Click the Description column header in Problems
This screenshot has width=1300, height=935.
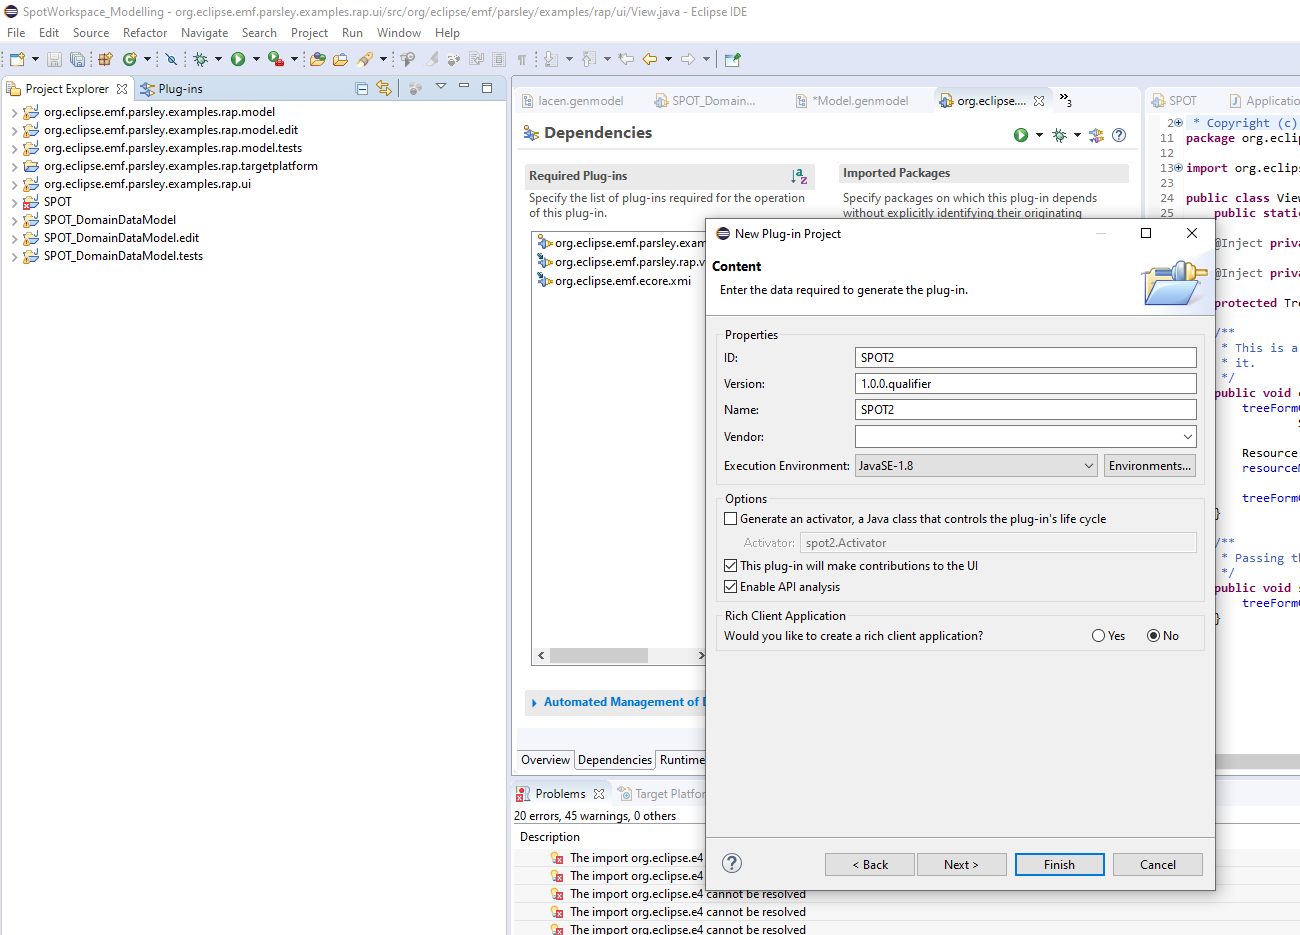click(550, 837)
